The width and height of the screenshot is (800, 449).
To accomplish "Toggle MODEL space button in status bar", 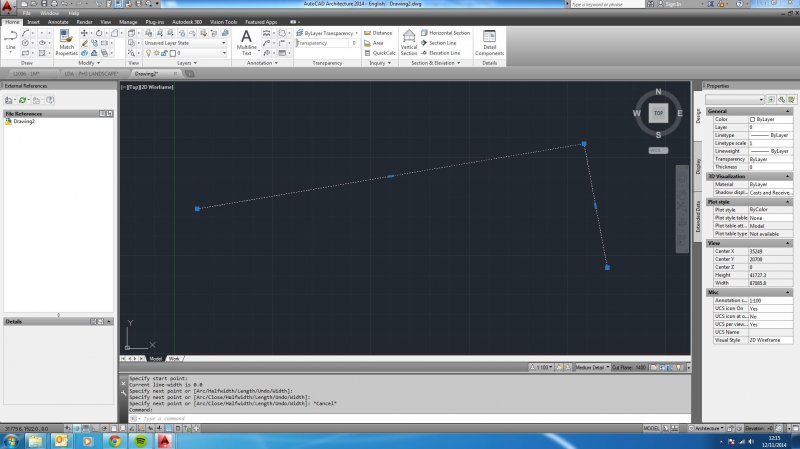I will point(651,429).
